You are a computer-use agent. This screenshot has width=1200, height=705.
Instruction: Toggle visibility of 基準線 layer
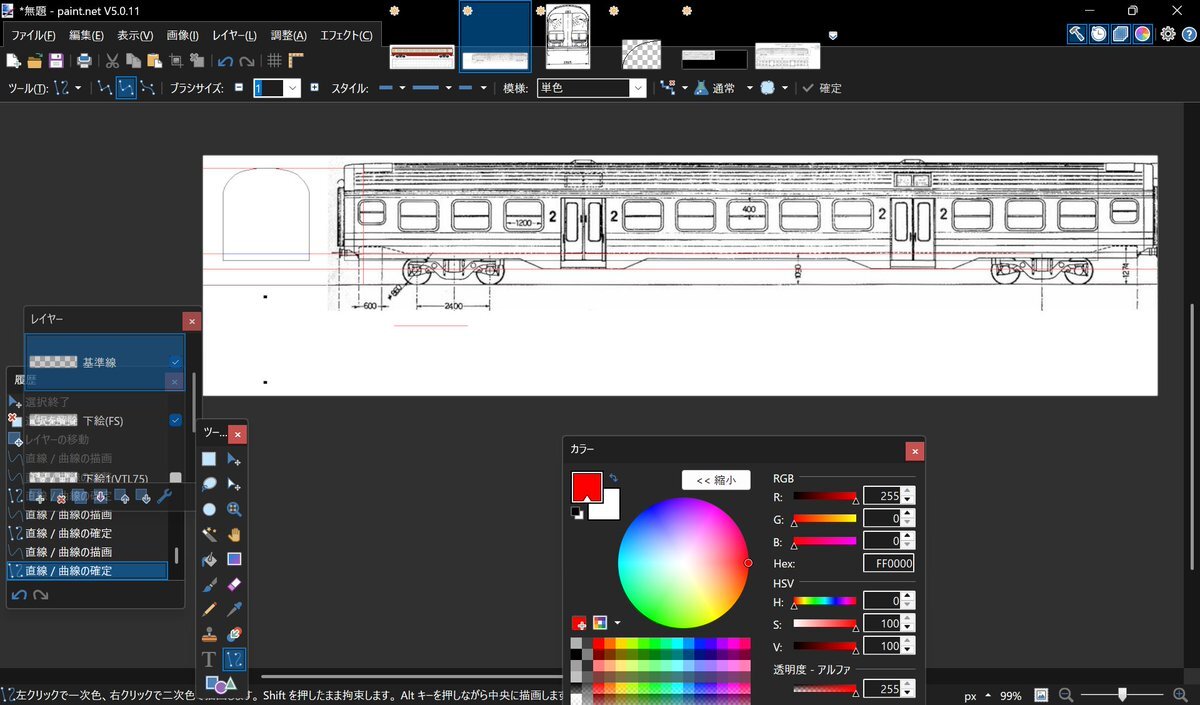pyautogui.click(x=175, y=362)
